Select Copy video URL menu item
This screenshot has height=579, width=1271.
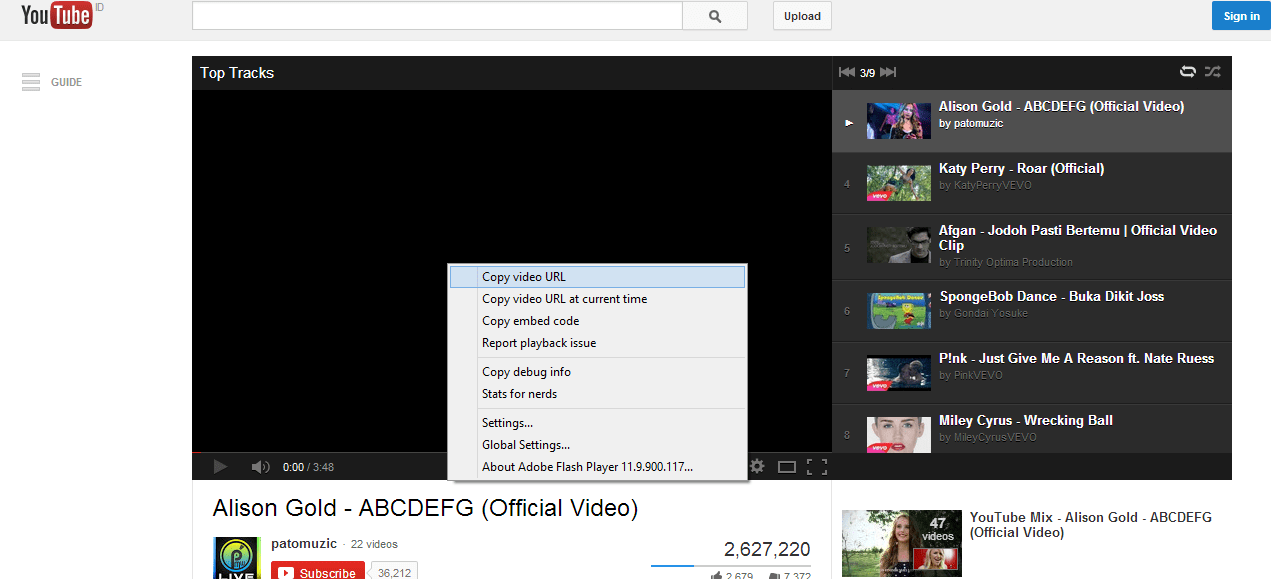point(597,277)
